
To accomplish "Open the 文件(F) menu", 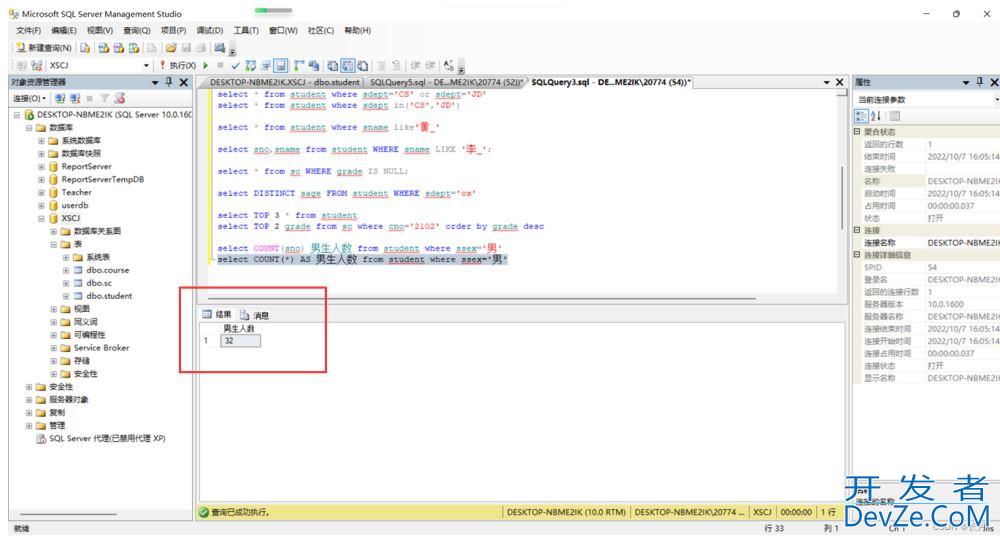I will [x=29, y=31].
